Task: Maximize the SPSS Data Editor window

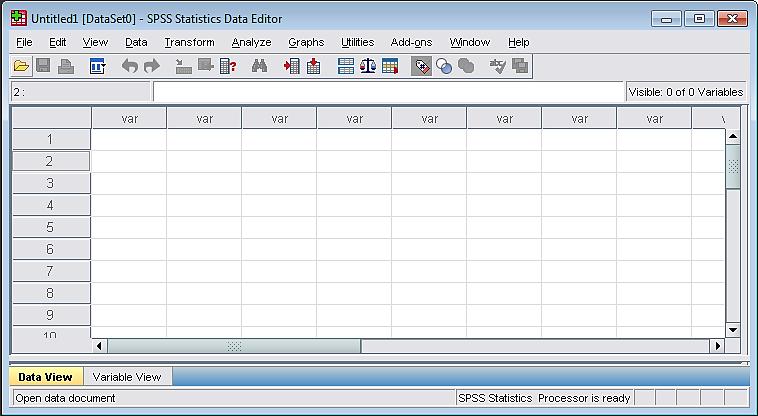Action: 699,19
